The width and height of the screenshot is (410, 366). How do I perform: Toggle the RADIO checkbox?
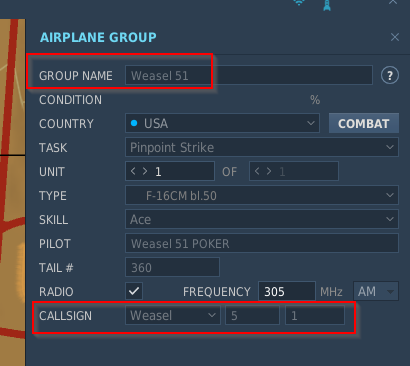coord(134,291)
